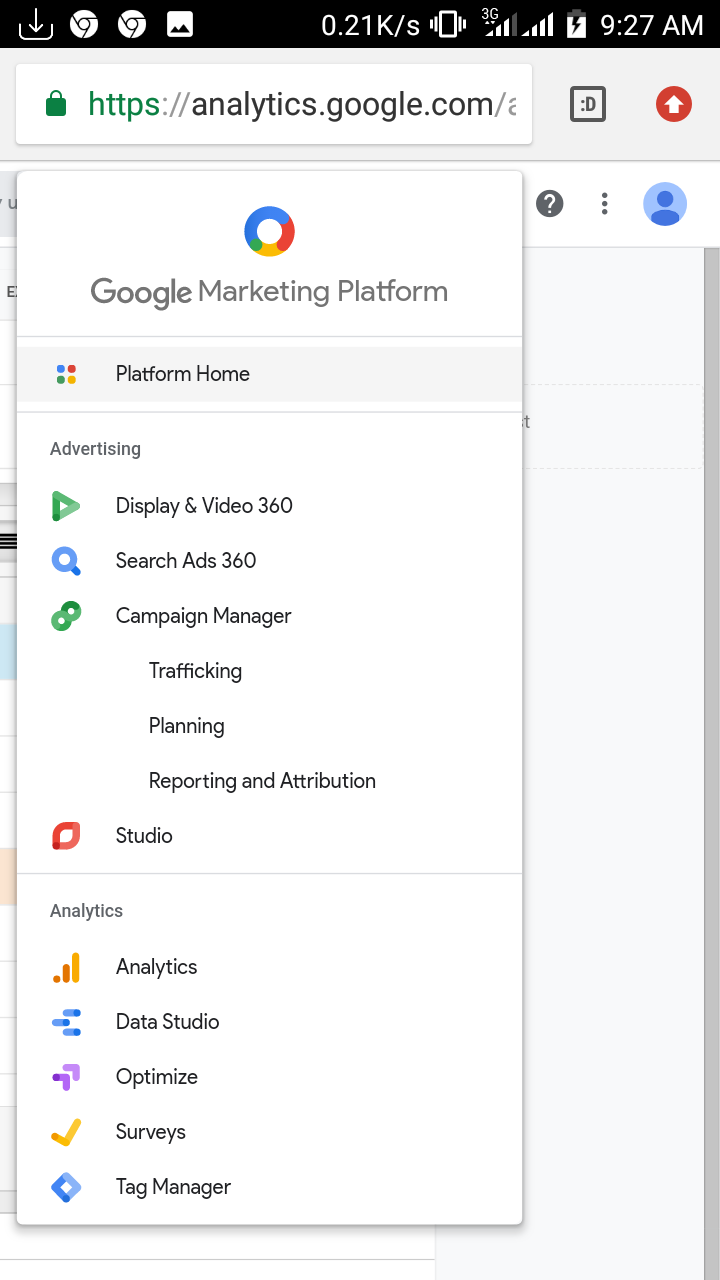Click the Analytics section heading
Screen dimensions: 720x1280
click(x=86, y=911)
